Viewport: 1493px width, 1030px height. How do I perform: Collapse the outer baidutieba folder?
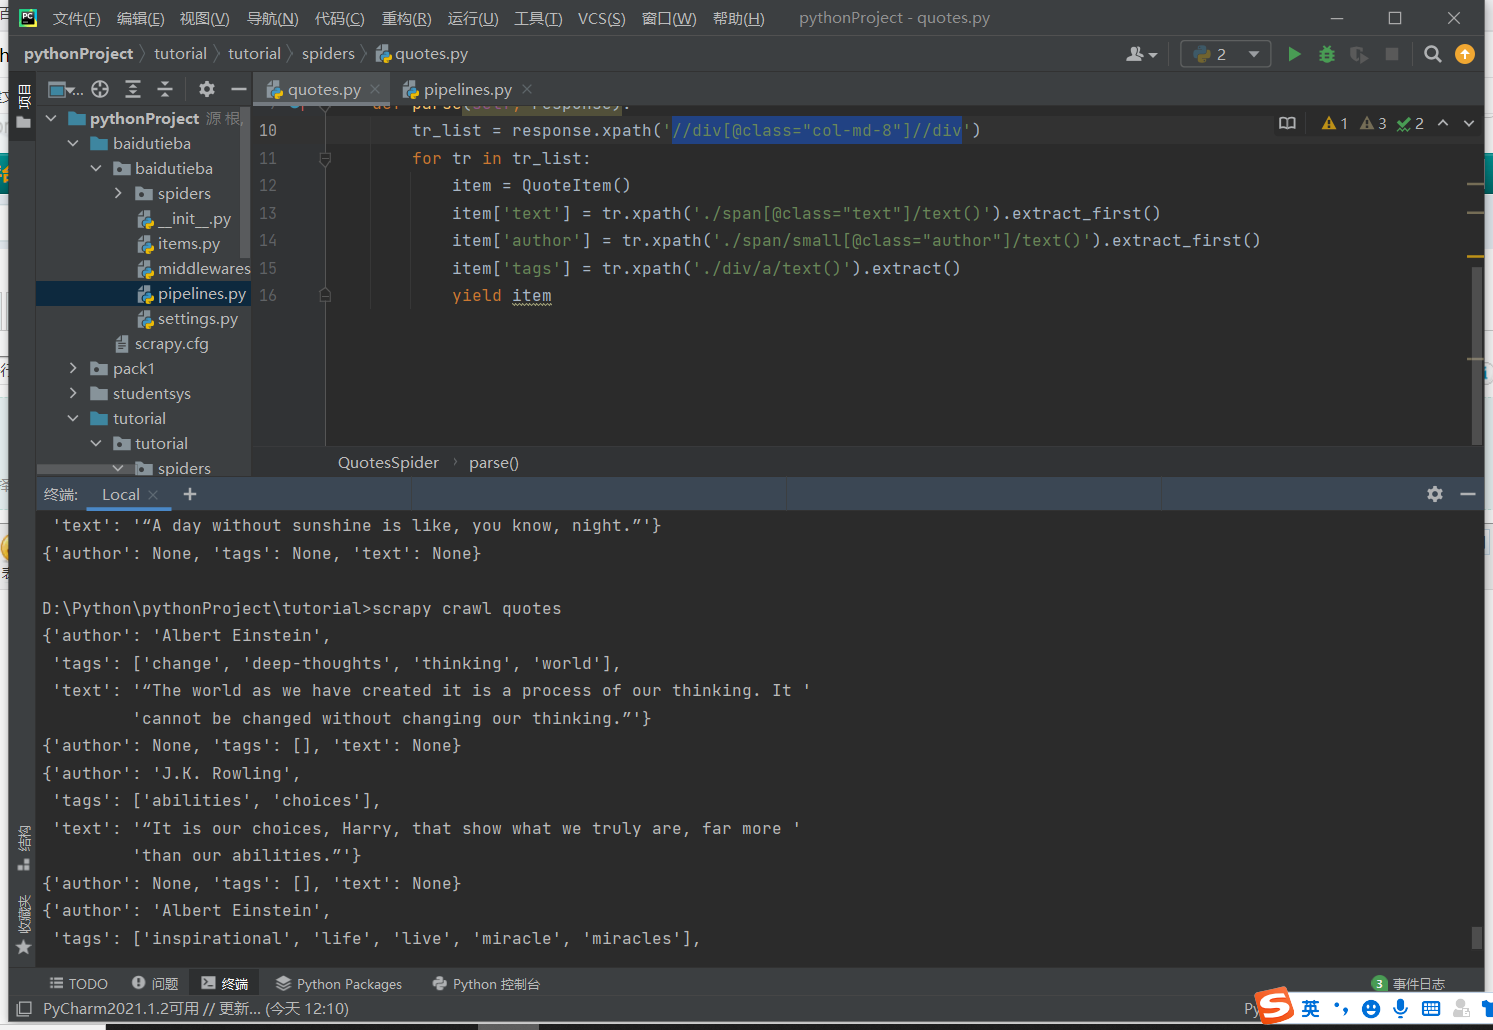pos(73,143)
